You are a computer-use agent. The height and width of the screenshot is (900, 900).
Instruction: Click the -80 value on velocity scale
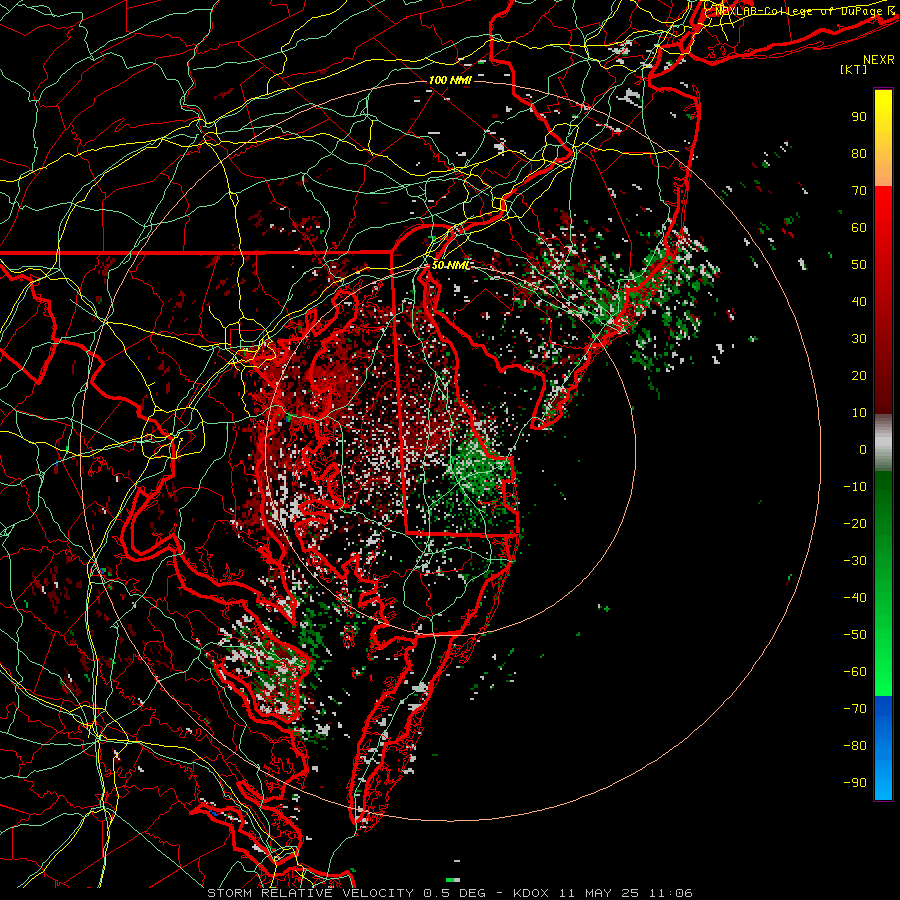tap(855, 746)
